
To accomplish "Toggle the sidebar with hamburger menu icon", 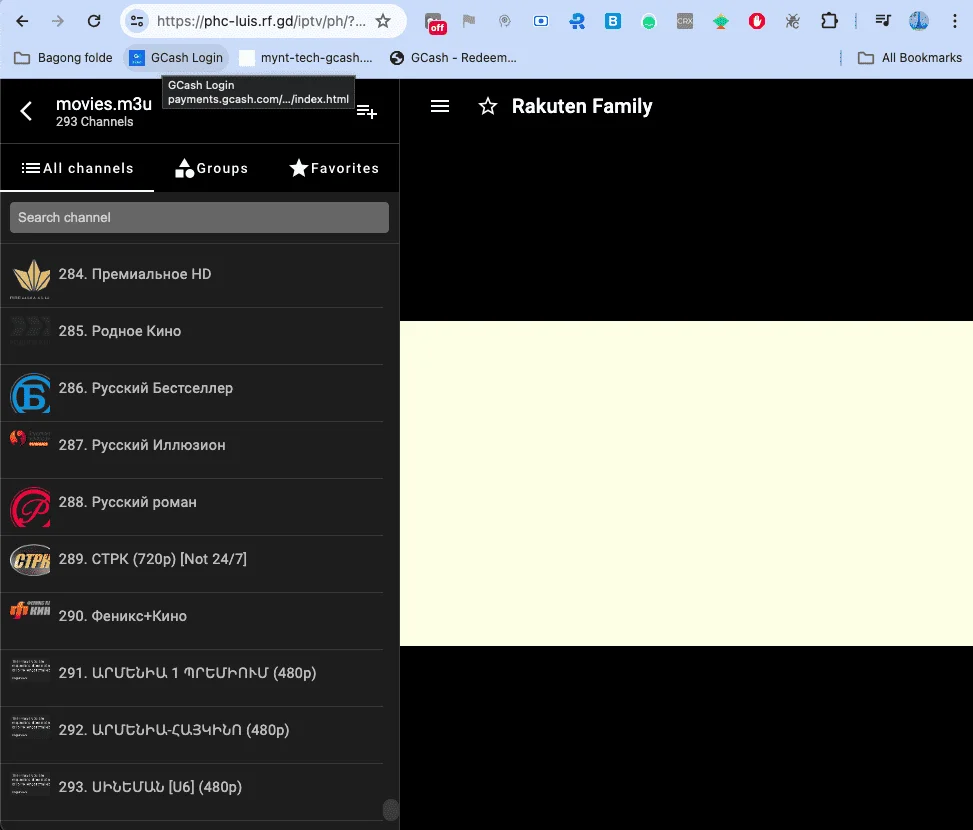I will click(x=440, y=106).
